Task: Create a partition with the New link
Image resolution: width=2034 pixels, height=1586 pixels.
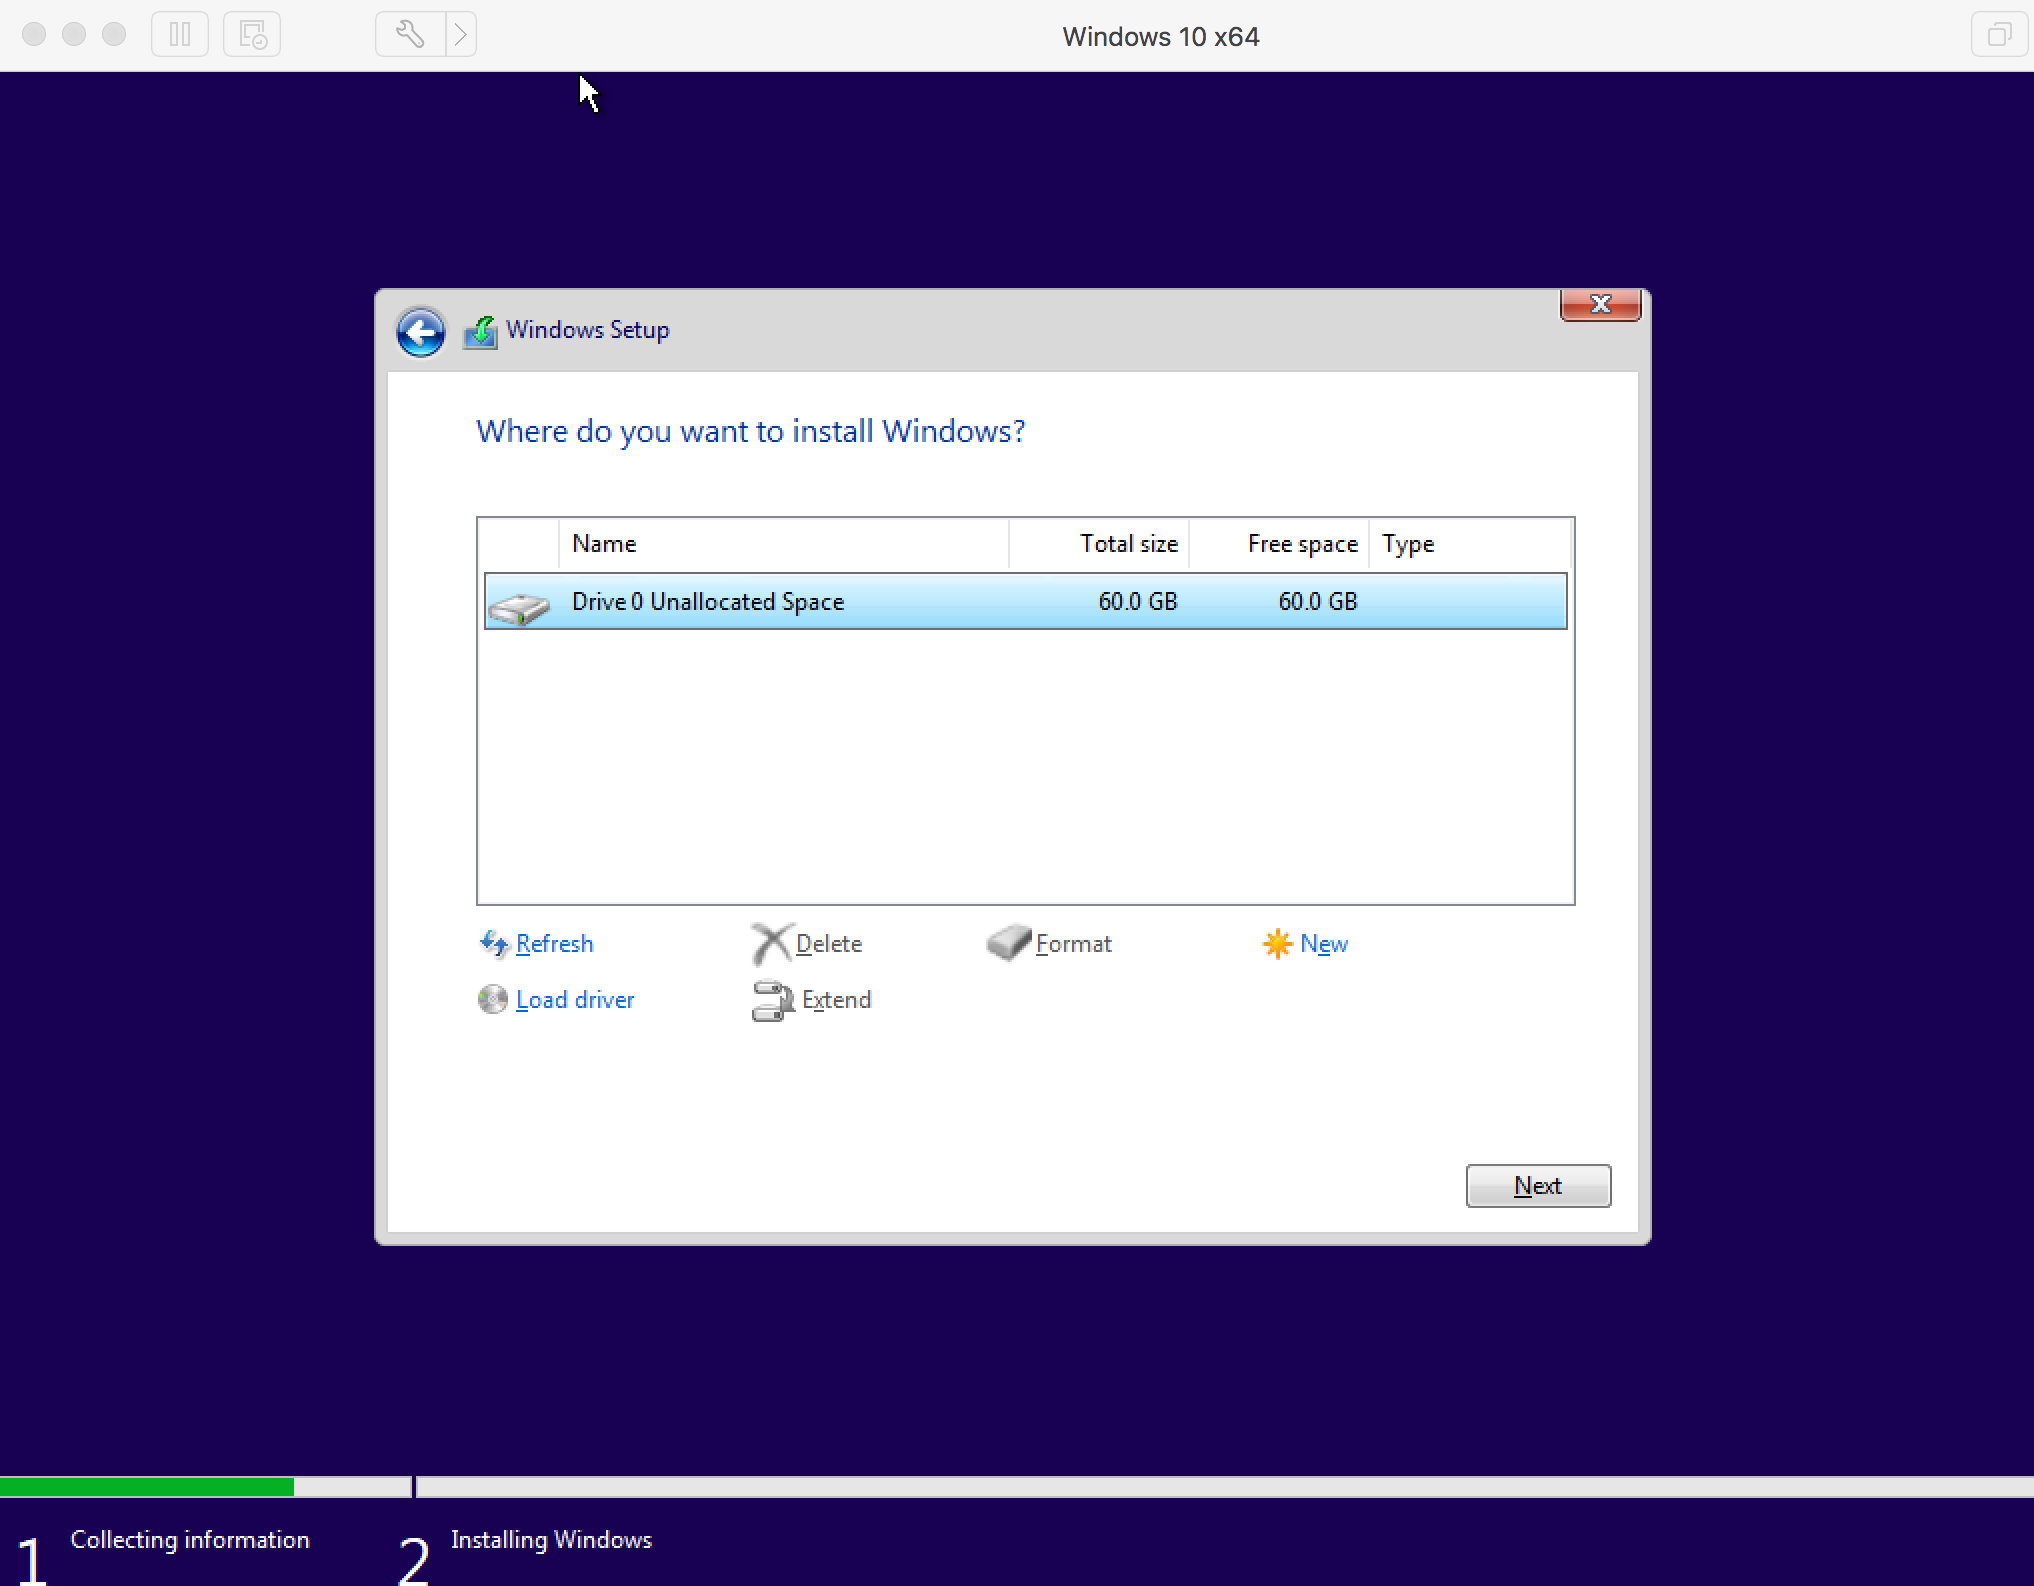Action: (1324, 944)
